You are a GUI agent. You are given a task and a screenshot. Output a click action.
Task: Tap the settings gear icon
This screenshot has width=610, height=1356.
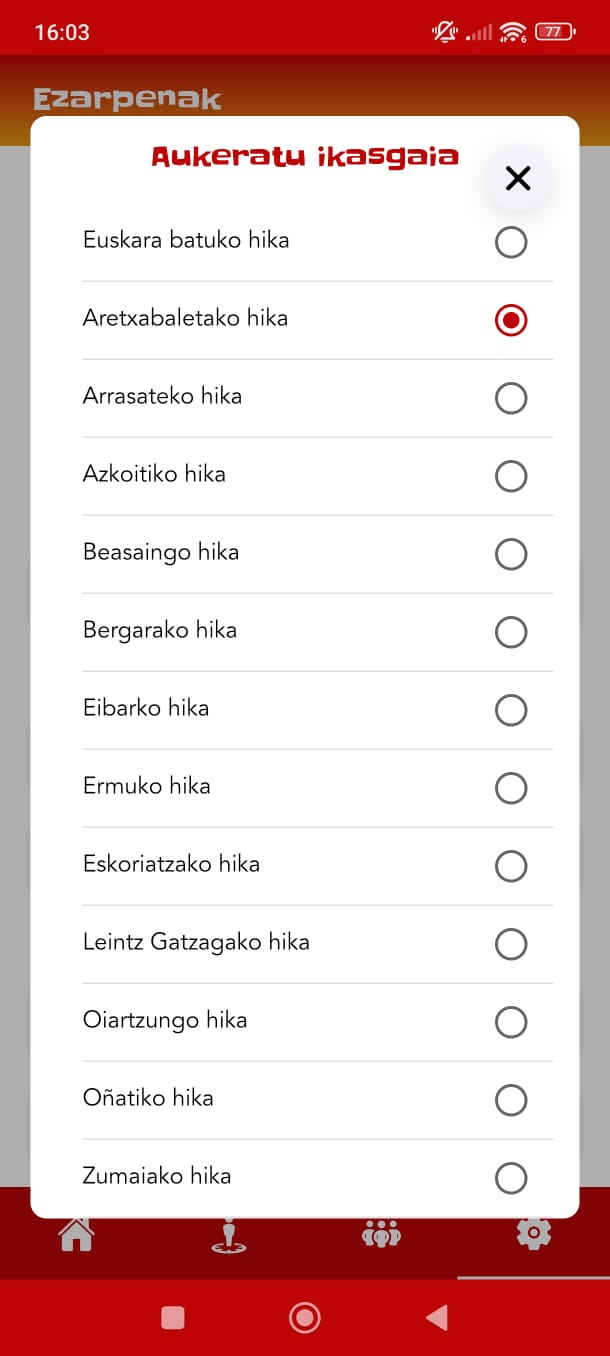[x=533, y=1234]
